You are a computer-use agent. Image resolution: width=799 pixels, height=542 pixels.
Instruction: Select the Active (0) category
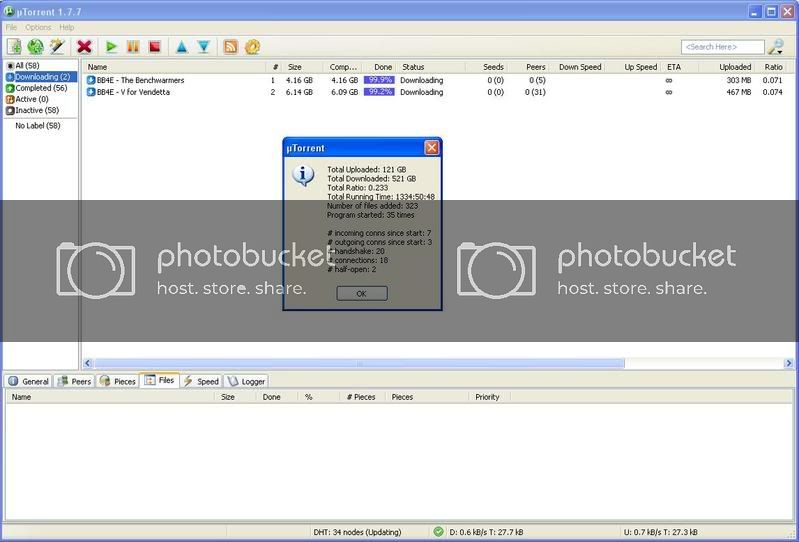27,99
